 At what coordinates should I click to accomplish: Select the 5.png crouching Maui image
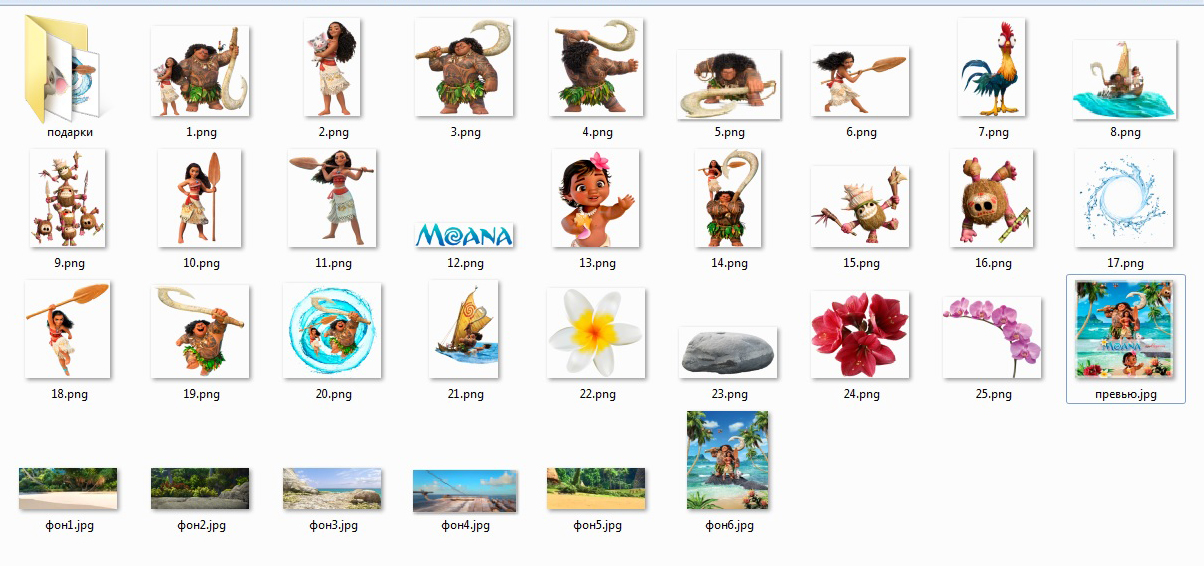click(729, 85)
